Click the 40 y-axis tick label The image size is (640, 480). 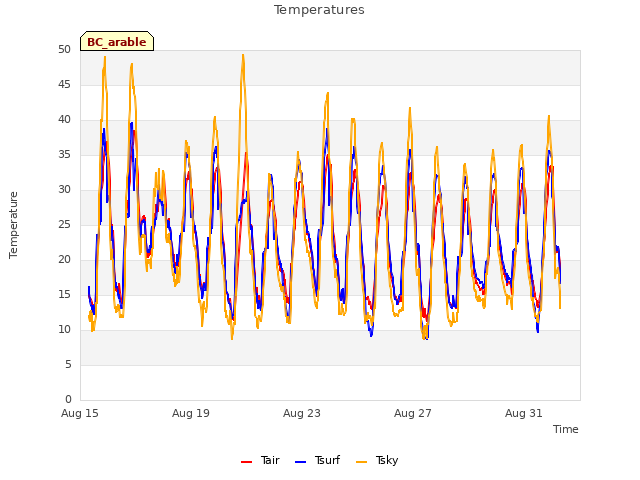click(x=64, y=120)
